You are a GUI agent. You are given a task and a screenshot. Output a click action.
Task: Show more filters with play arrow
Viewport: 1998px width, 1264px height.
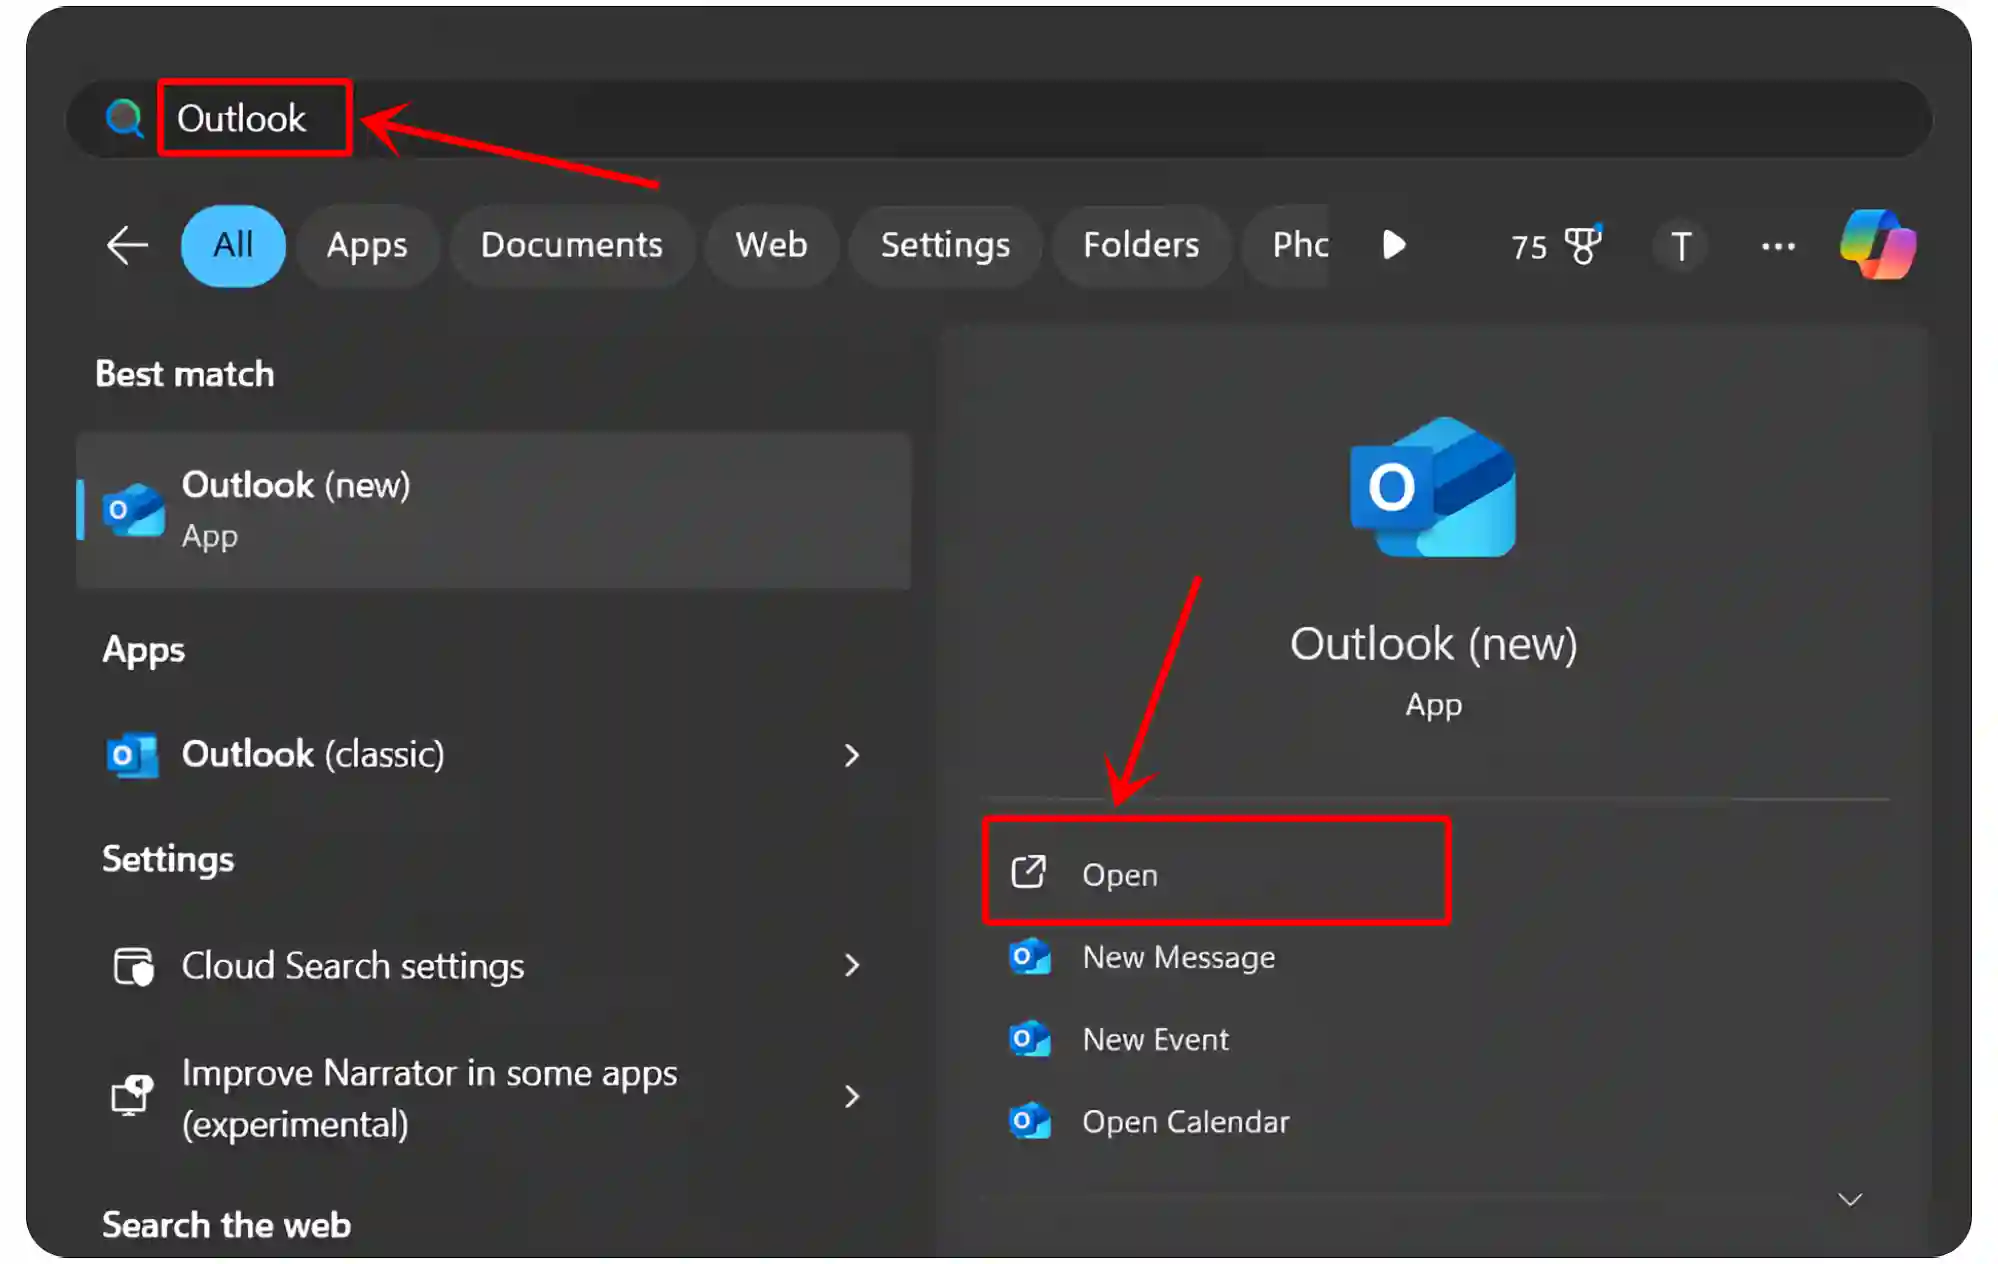[x=1393, y=245]
